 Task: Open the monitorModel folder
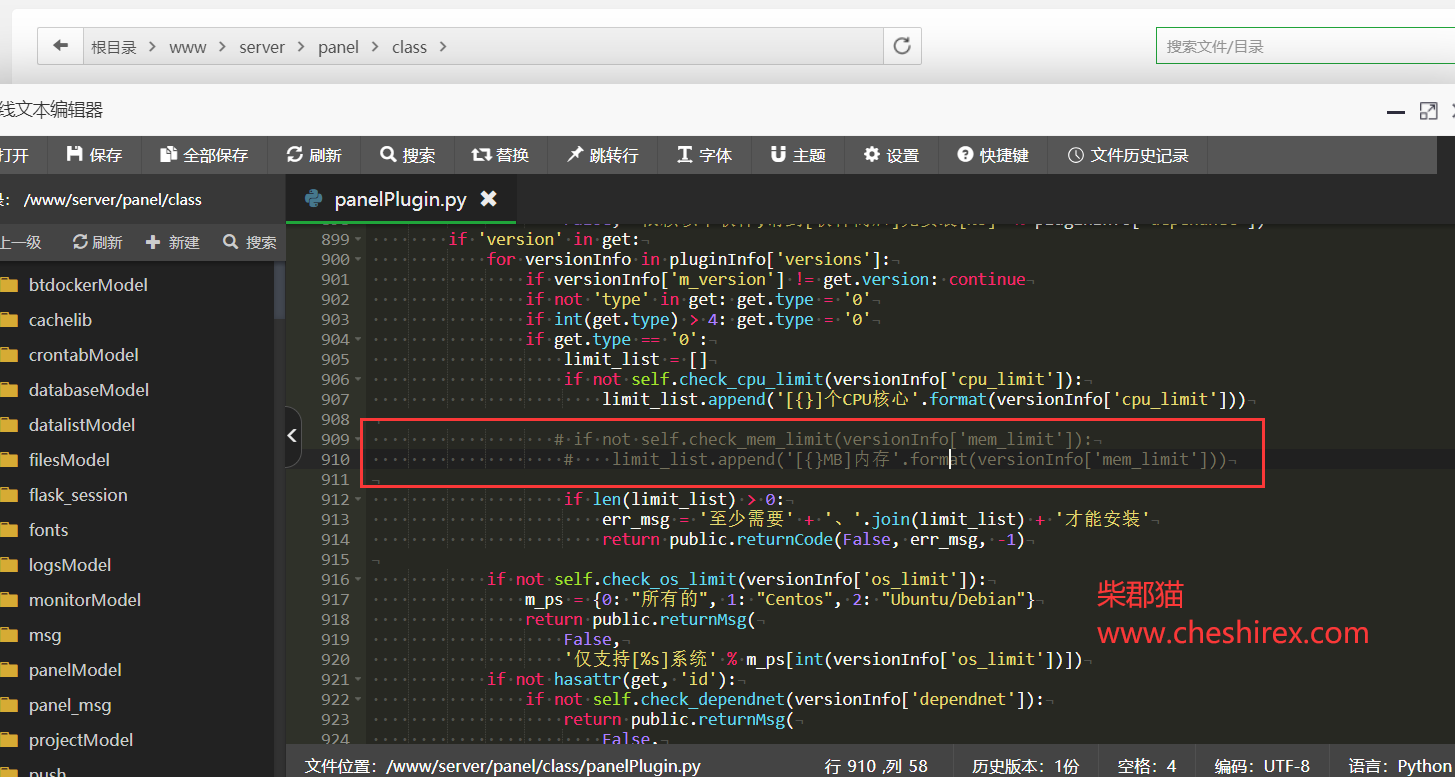click(x=85, y=600)
